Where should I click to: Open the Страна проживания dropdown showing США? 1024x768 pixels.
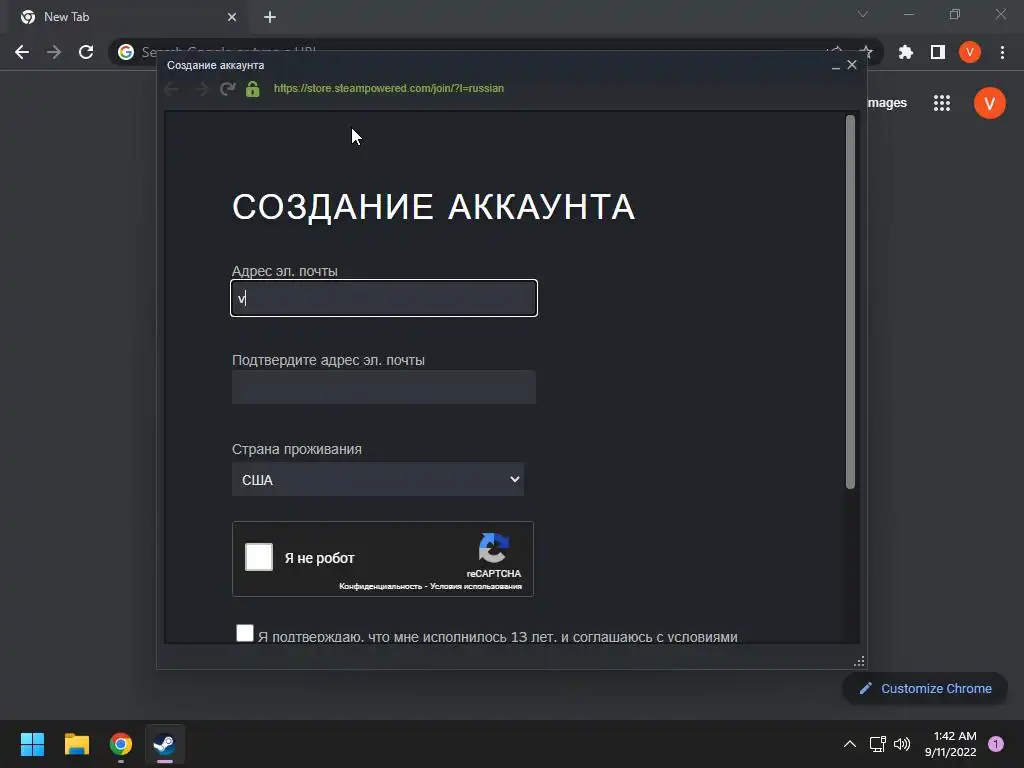pyautogui.click(x=378, y=479)
